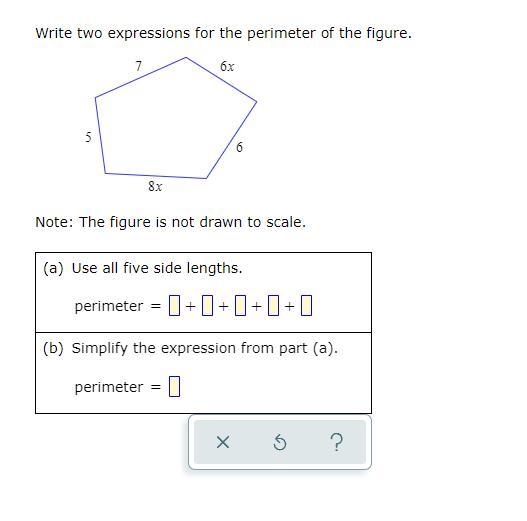Click the simplified perimeter box in part (b)

174,386
